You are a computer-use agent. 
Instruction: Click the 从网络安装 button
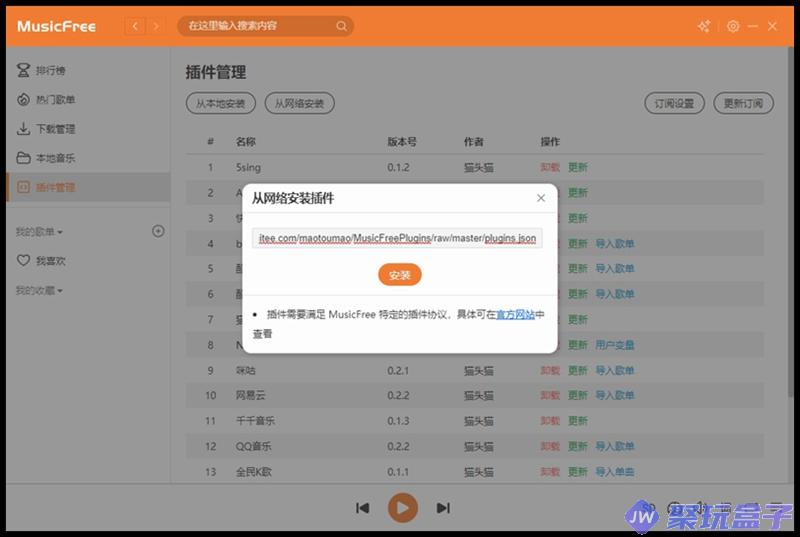point(299,104)
